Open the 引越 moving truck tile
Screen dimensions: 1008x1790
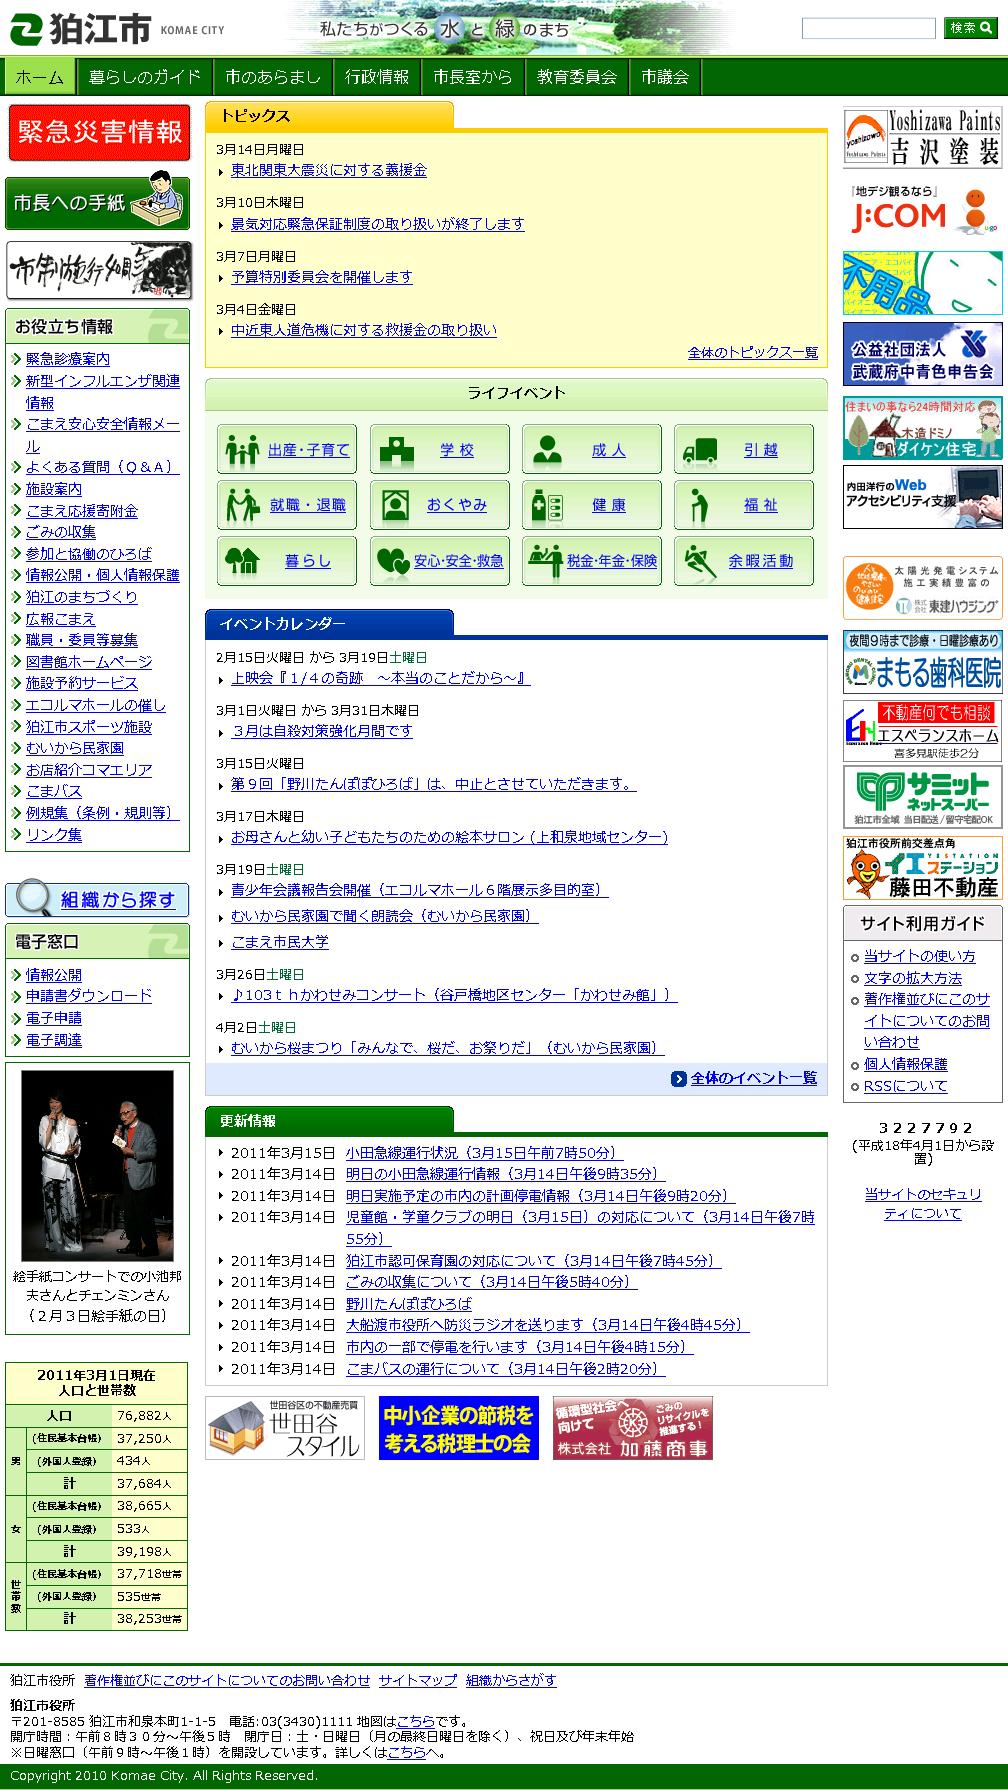pyautogui.click(x=743, y=449)
